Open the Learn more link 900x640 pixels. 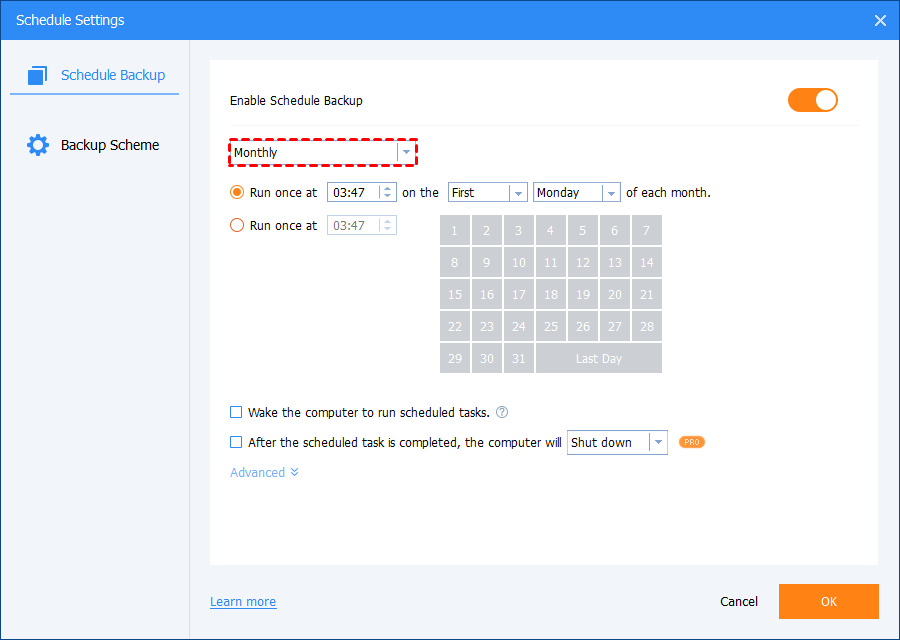243,602
